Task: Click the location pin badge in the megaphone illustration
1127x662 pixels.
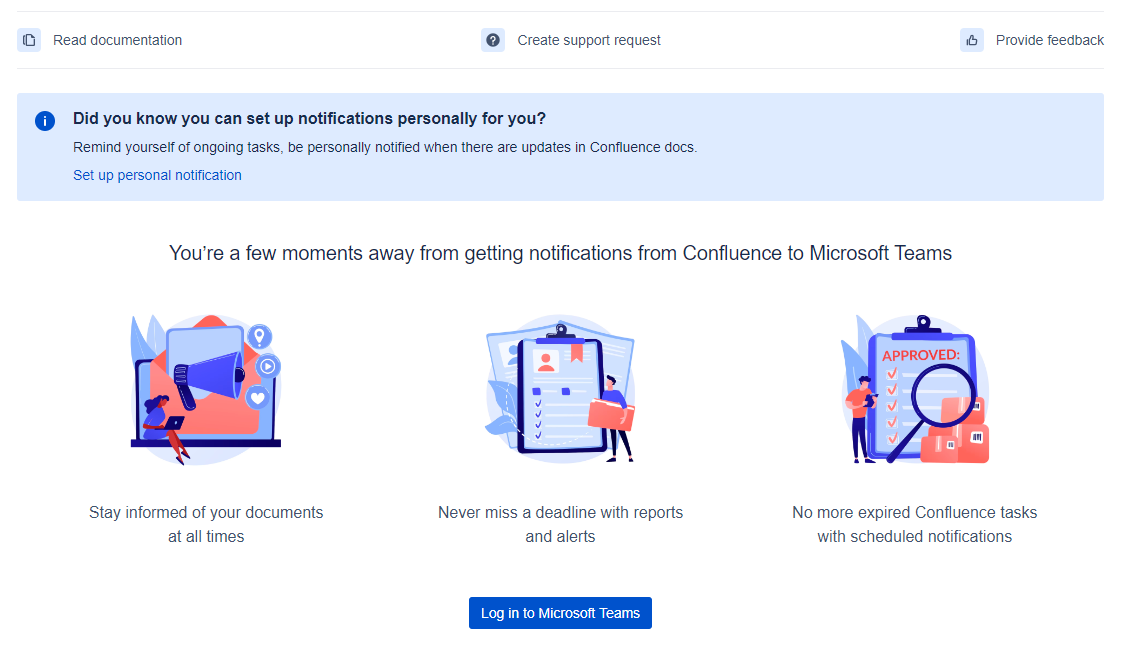Action: [262, 337]
